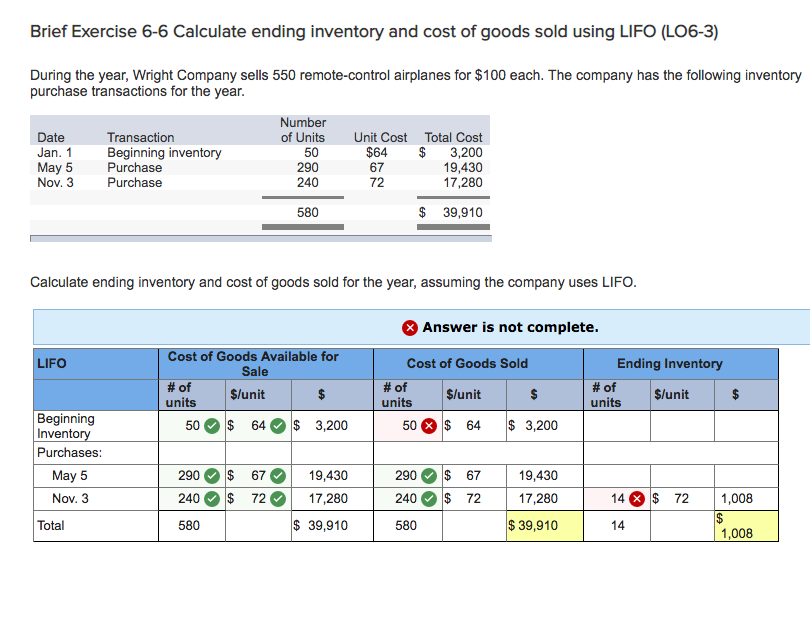The height and width of the screenshot is (623, 810).
Task: Click empty Ending Inventory units cell in Beginning Inventory row
Action: (617, 426)
